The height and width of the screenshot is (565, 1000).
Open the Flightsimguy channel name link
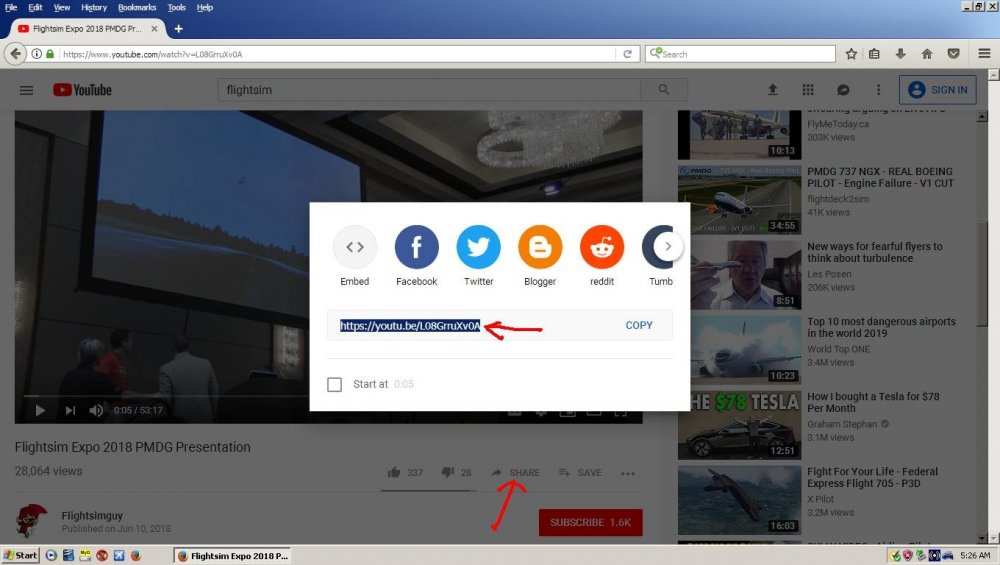click(92, 515)
